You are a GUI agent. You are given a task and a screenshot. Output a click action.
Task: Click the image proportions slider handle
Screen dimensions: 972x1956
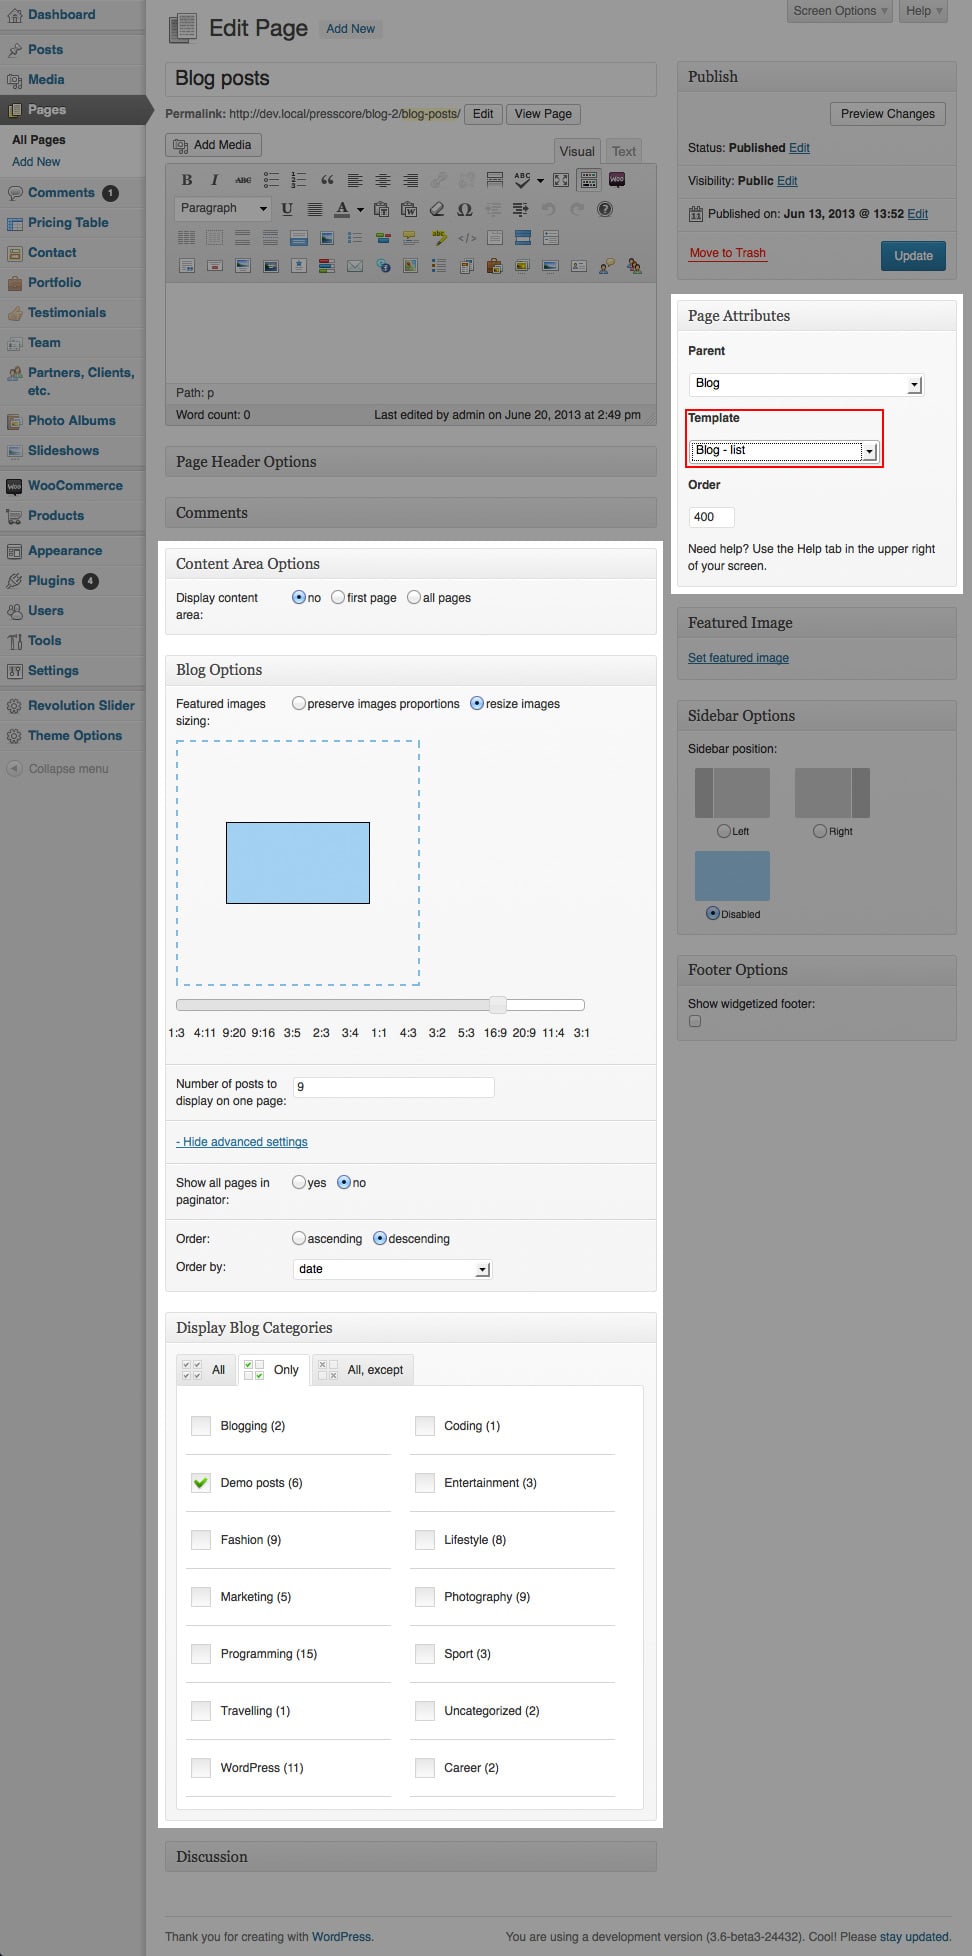[497, 1005]
